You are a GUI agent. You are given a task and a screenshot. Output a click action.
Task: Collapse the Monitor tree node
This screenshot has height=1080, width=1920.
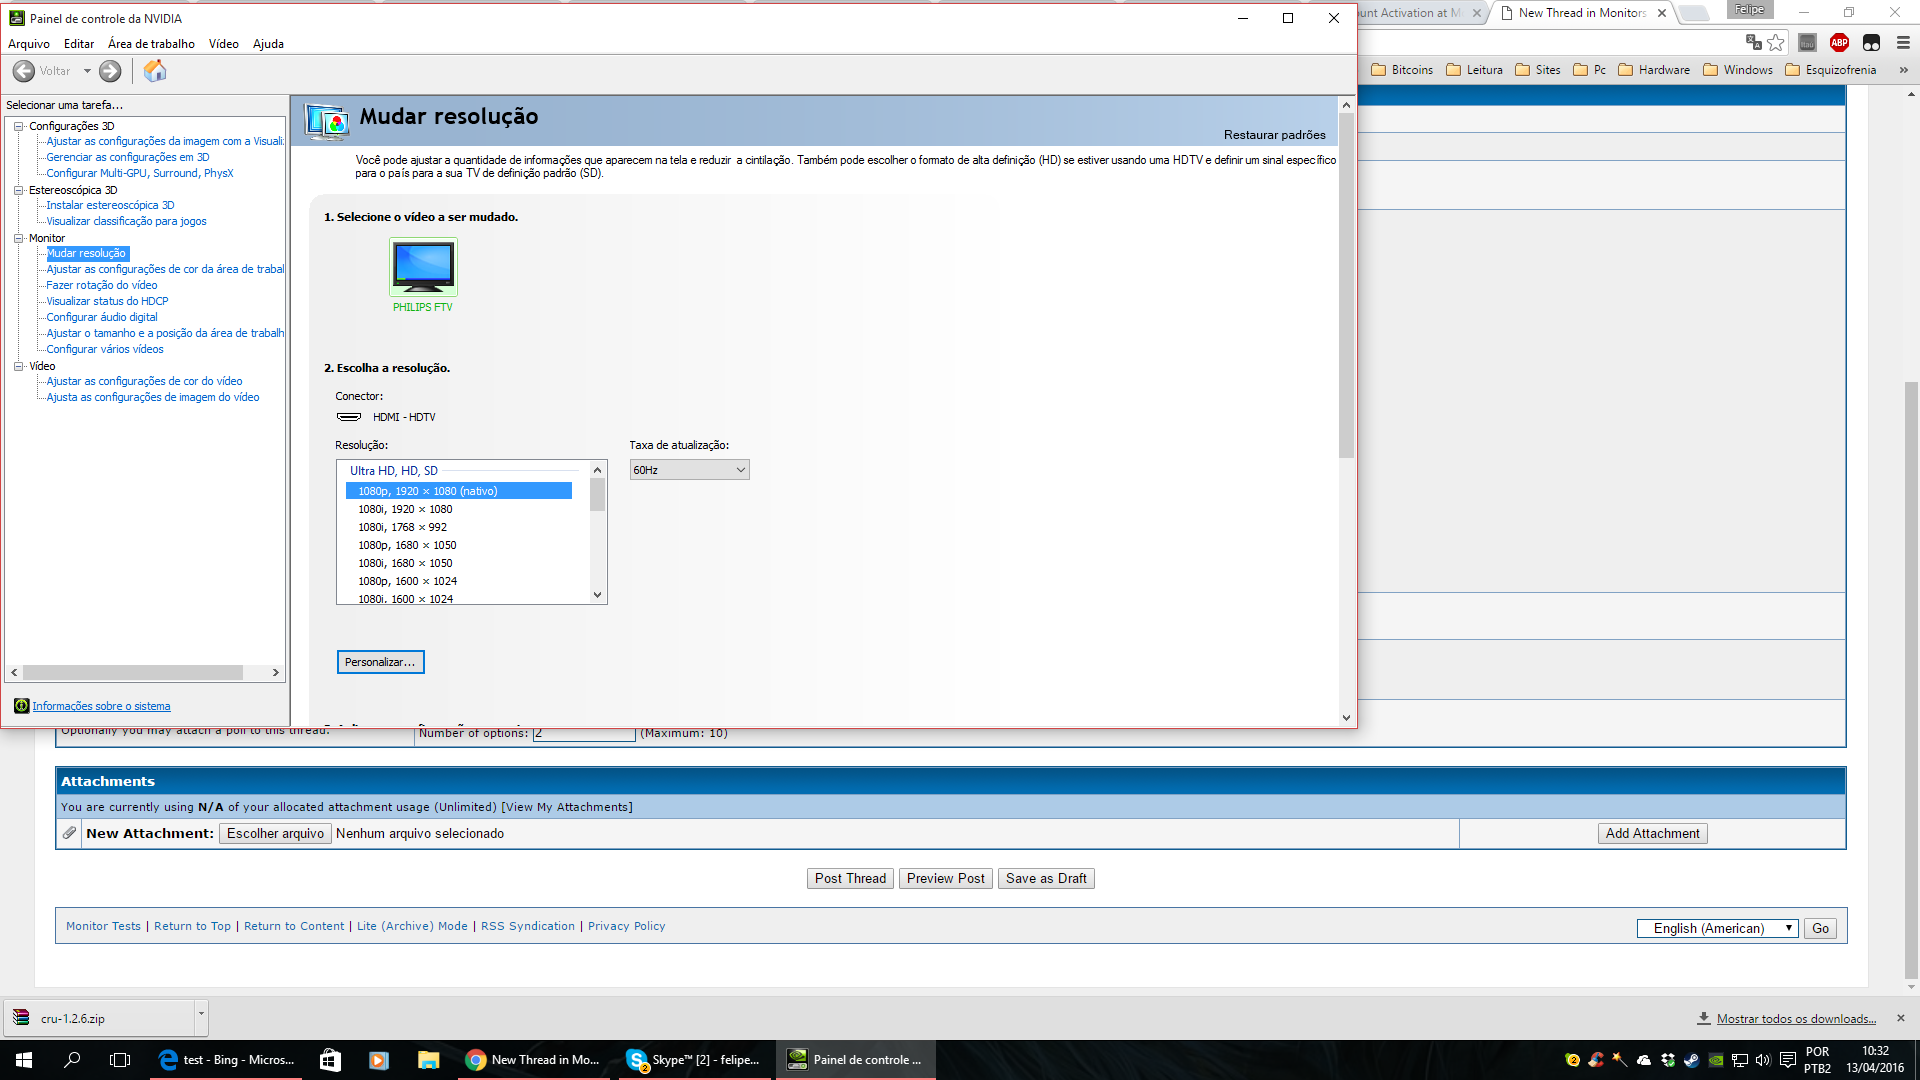tap(18, 238)
